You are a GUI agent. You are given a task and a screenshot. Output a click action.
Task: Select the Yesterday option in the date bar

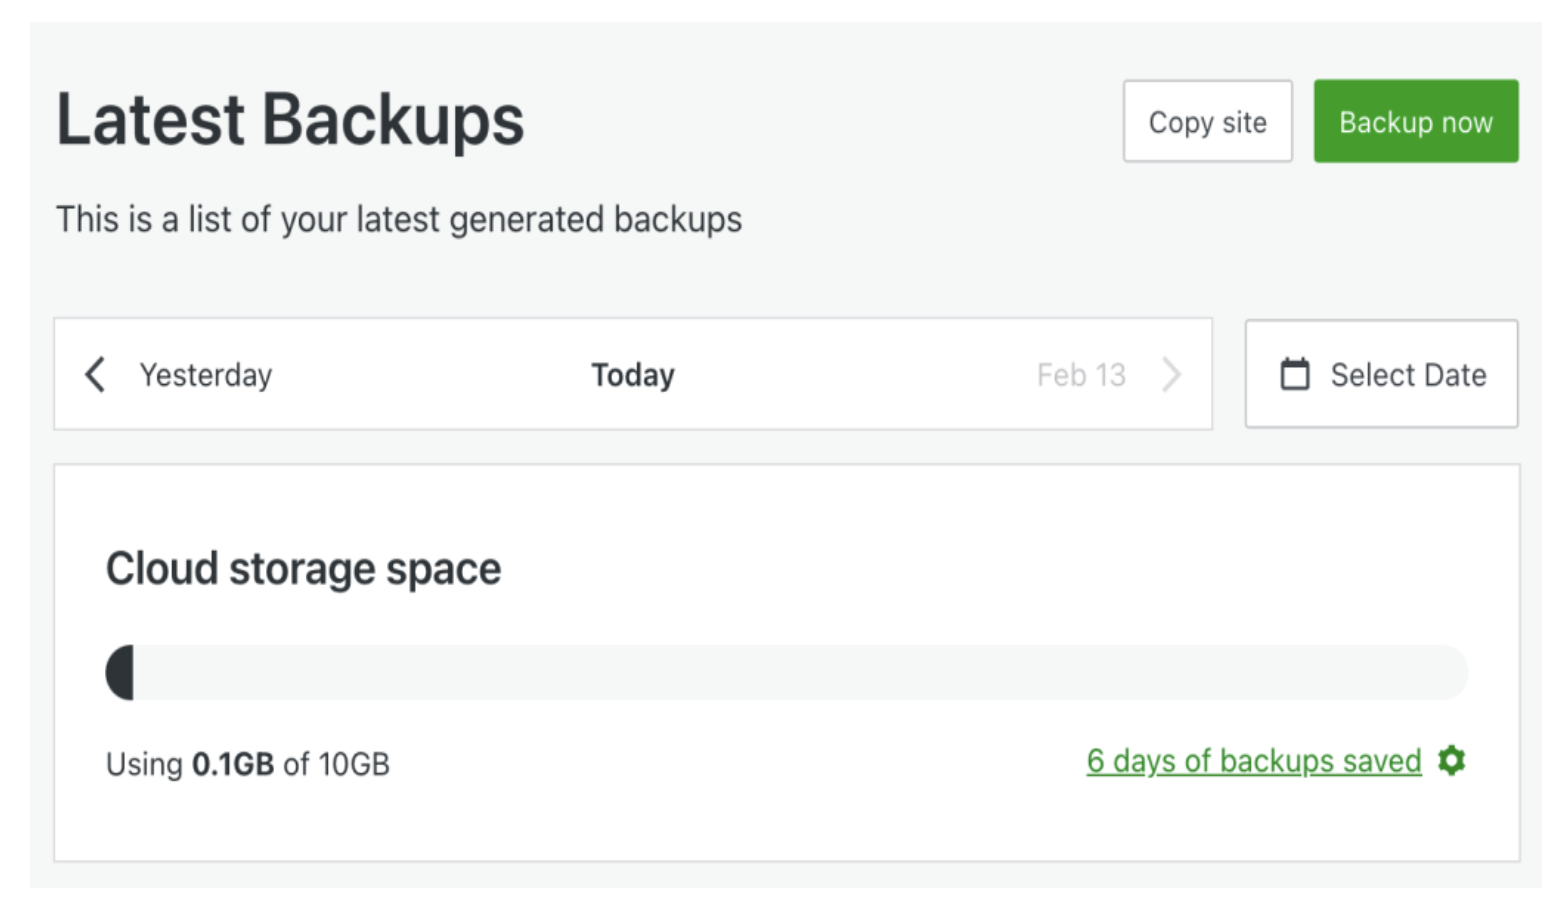click(205, 374)
